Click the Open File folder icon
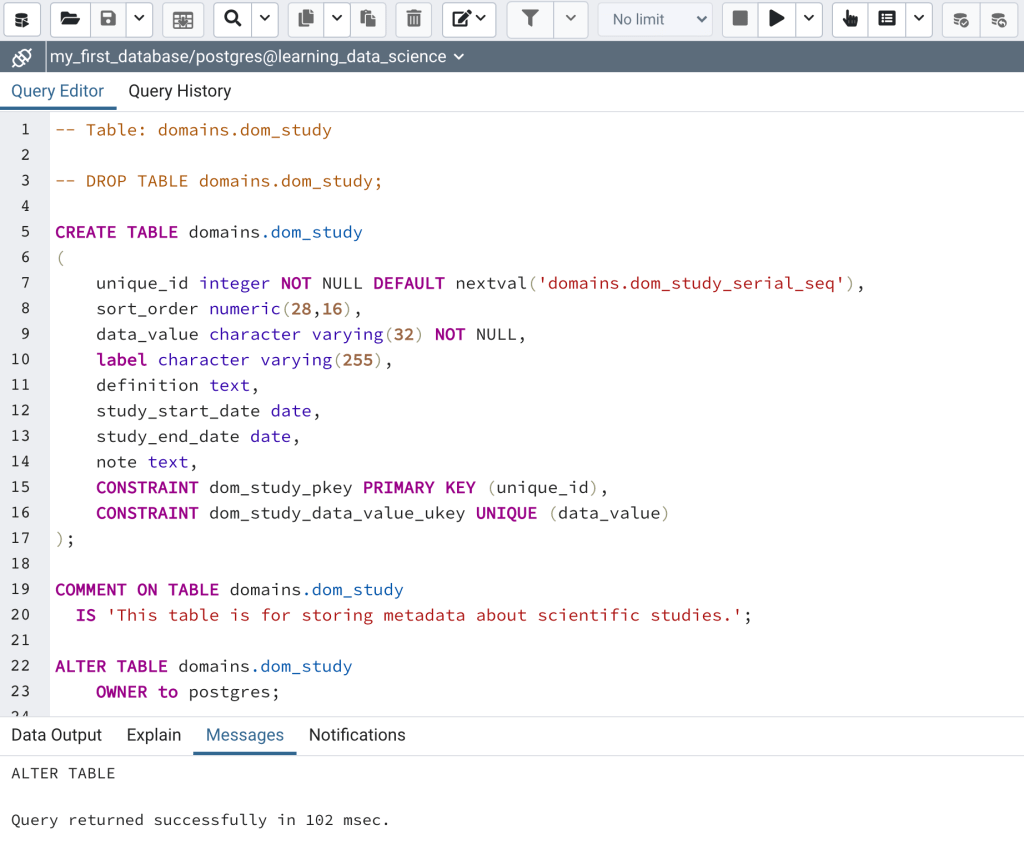Image resolution: width=1024 pixels, height=845 pixels. point(69,19)
